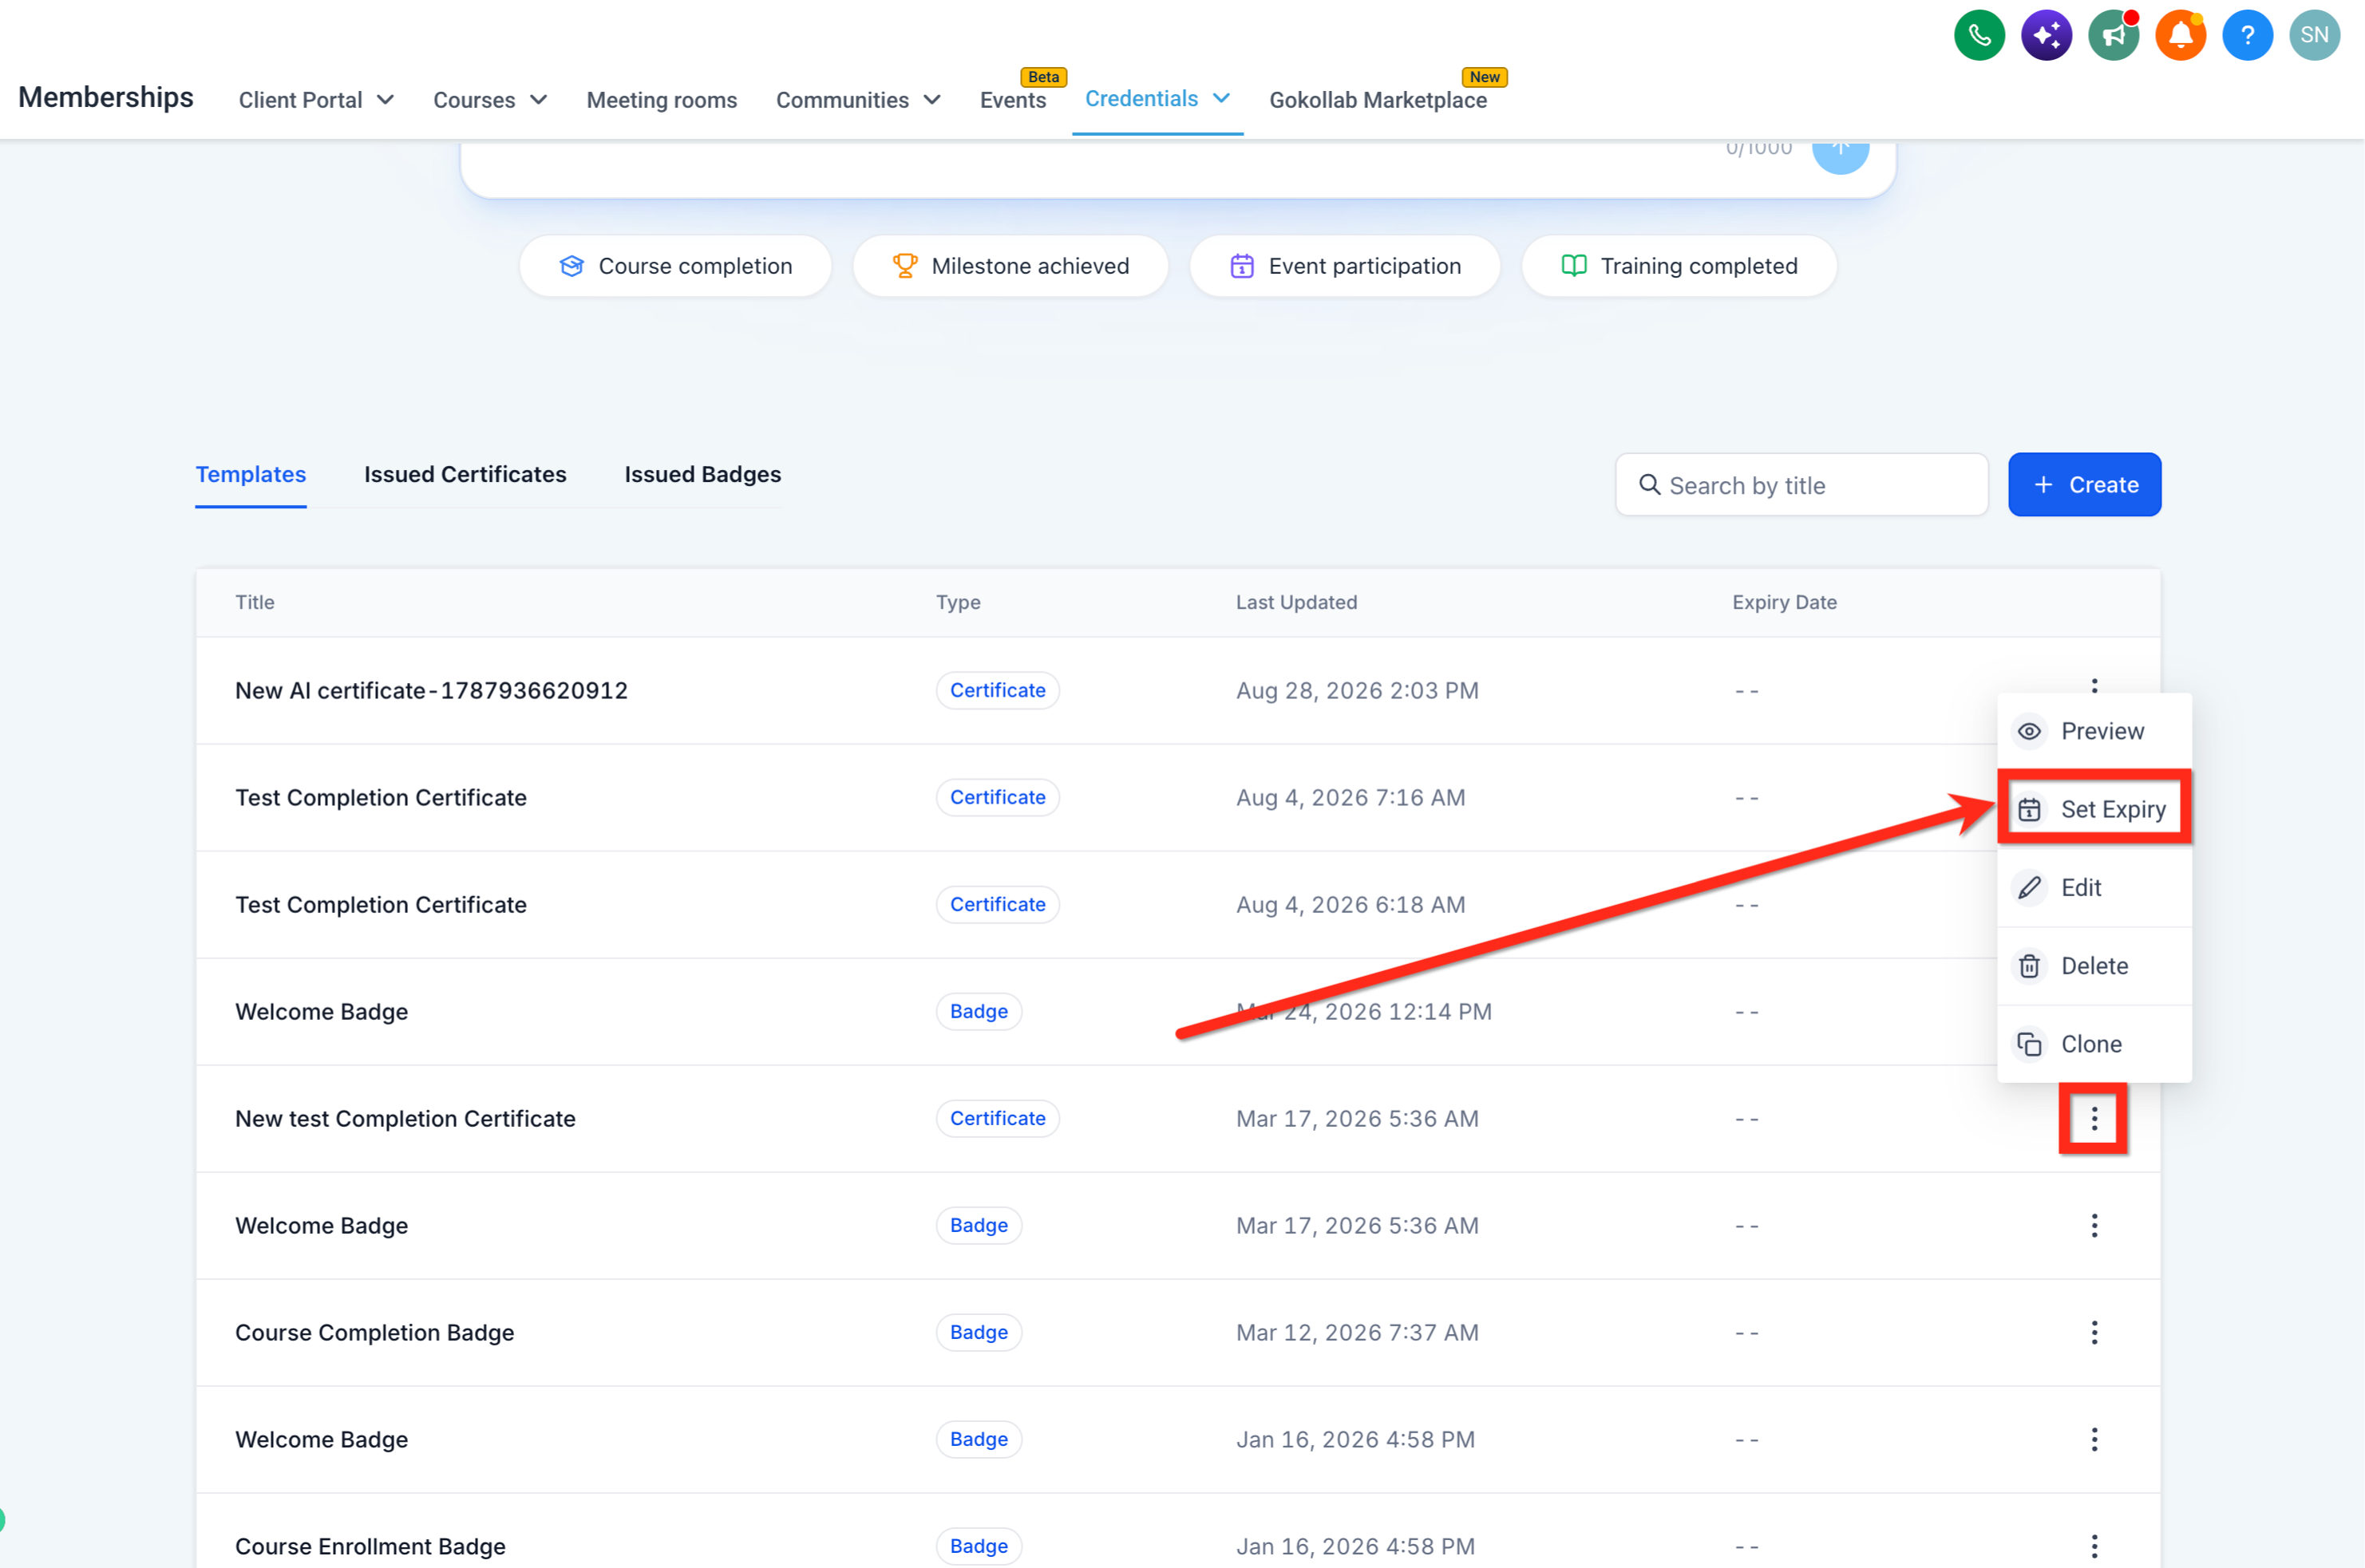The height and width of the screenshot is (1568, 2365).
Task: Open actions menu for Course Completion Badge
Action: [2094, 1333]
